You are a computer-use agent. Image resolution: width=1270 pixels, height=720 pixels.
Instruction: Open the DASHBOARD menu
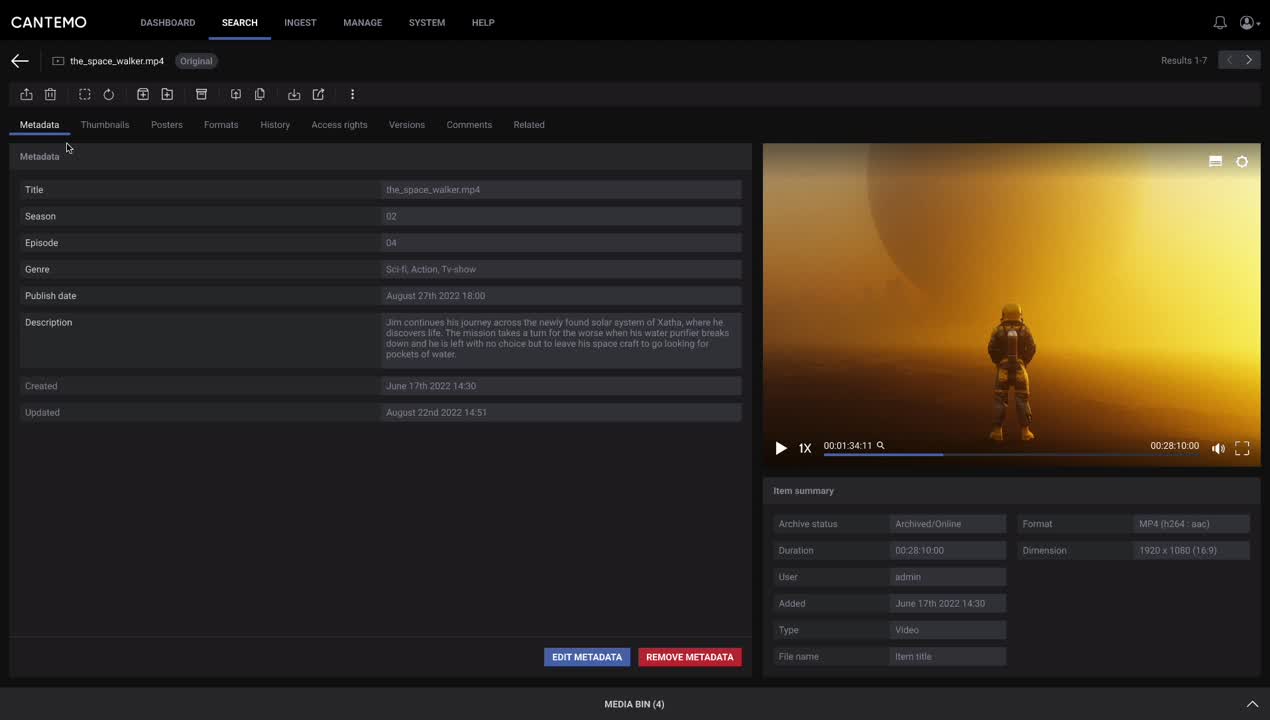coord(168,22)
